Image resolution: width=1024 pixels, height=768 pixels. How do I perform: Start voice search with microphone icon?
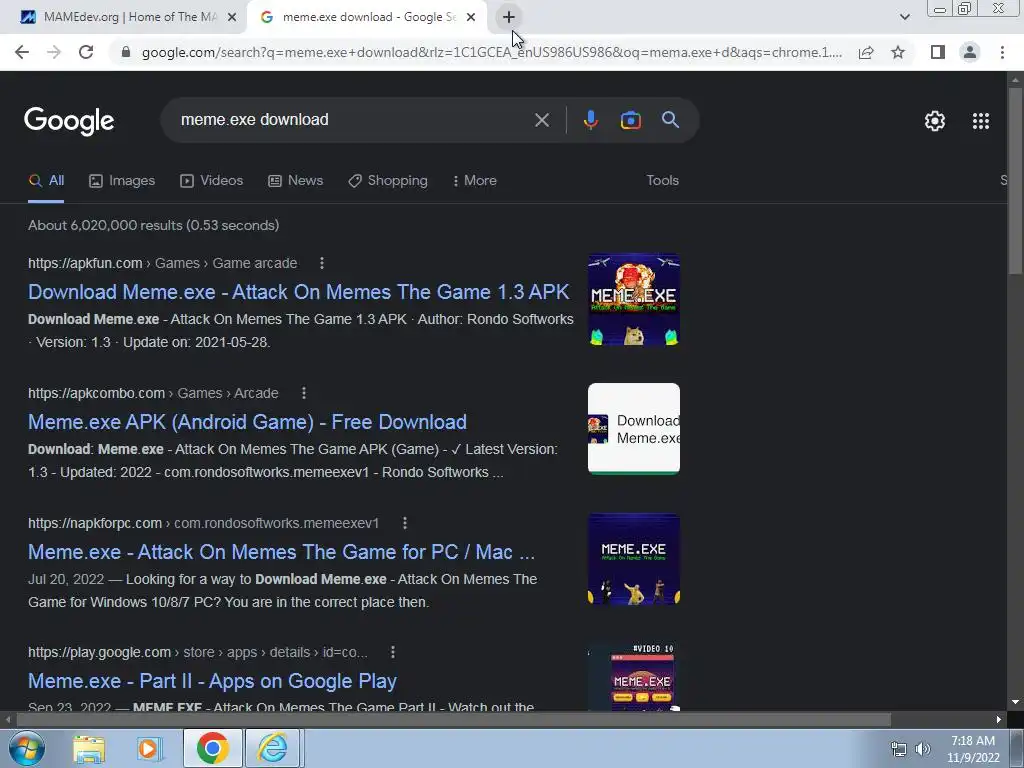tap(590, 120)
